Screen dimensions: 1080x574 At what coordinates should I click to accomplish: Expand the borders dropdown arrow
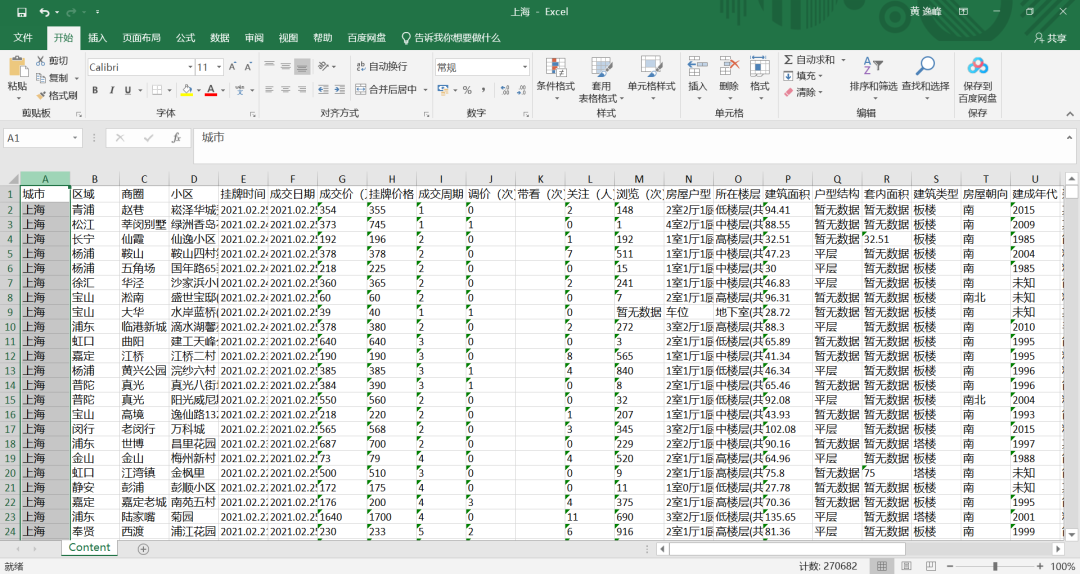(169, 90)
